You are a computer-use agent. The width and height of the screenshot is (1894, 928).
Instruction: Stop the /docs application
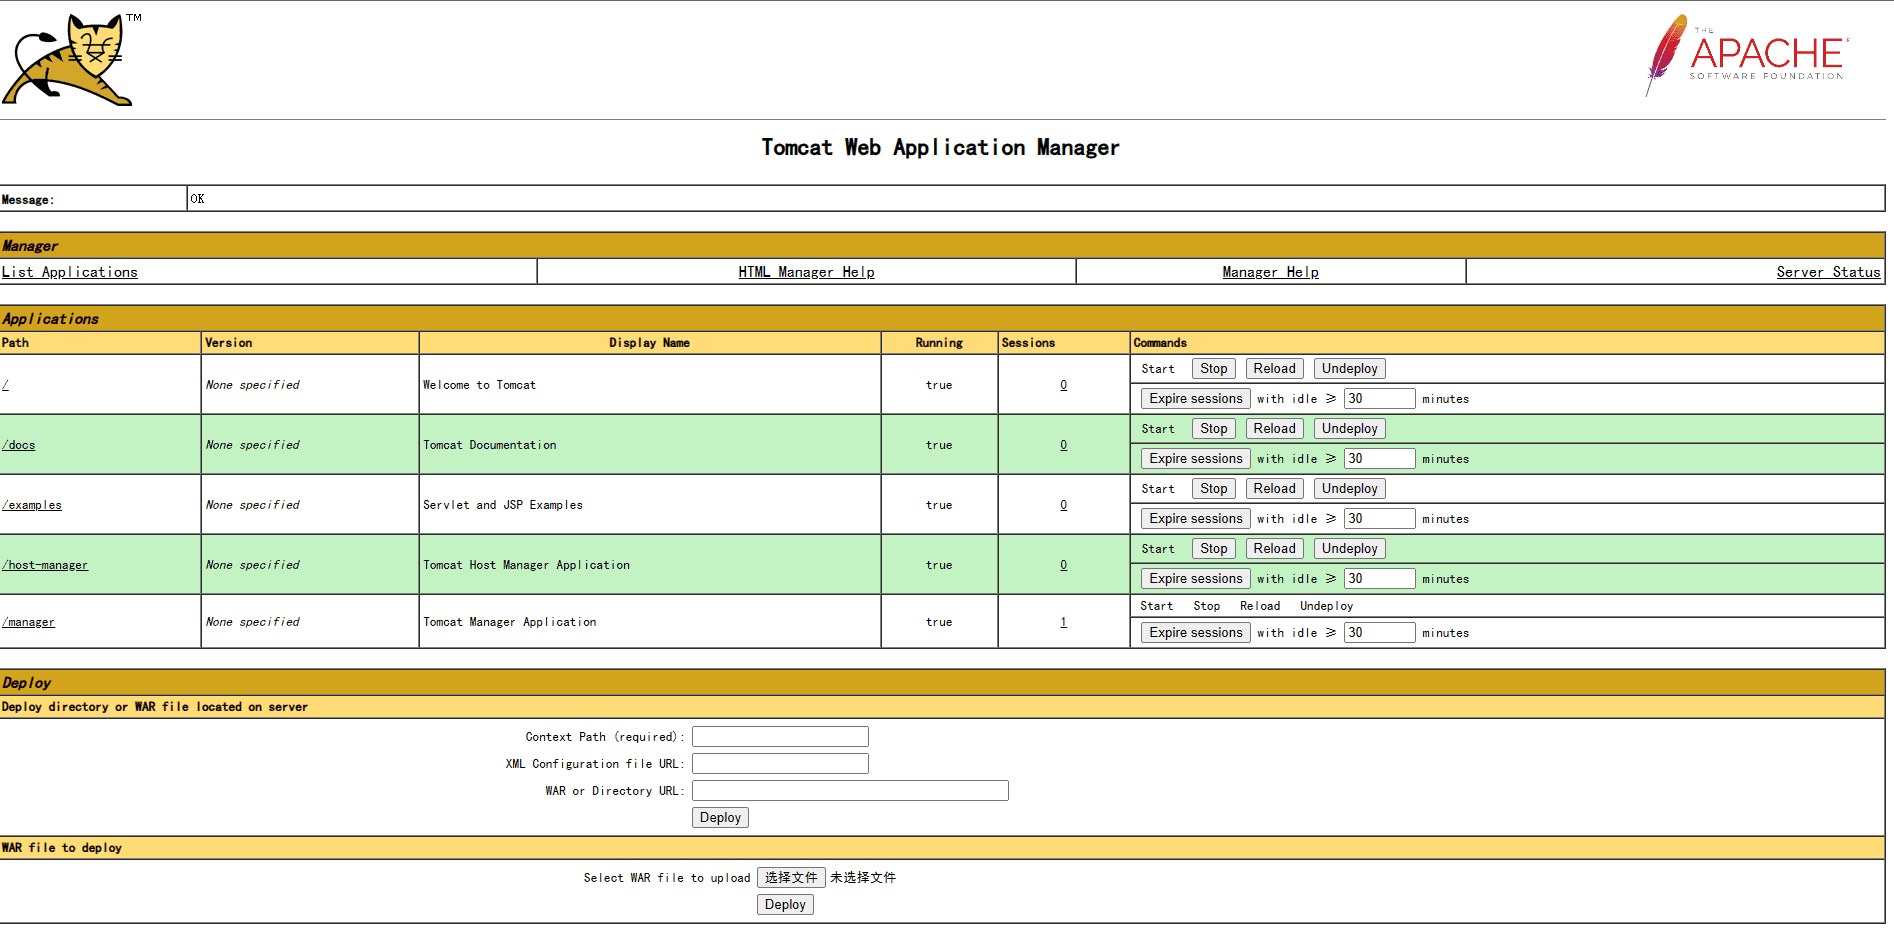coord(1213,429)
